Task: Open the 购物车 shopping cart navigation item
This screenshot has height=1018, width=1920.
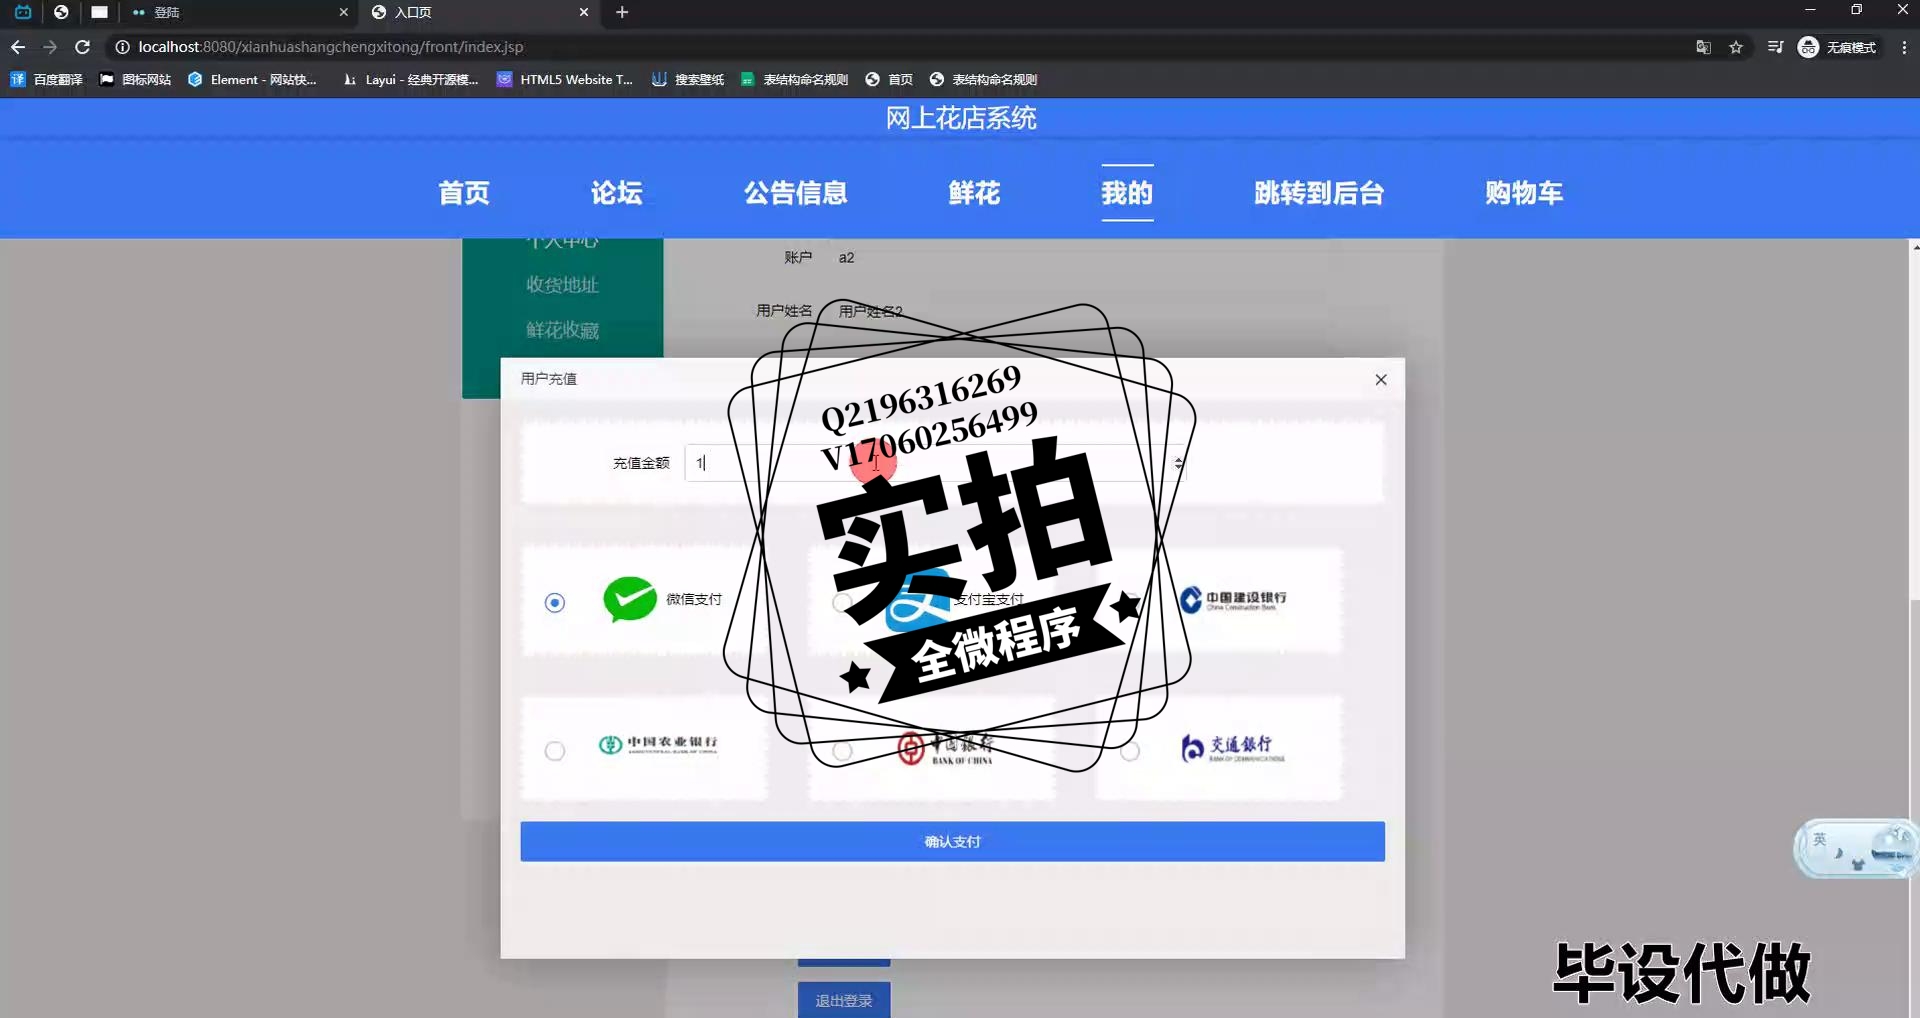Action: click(1523, 192)
